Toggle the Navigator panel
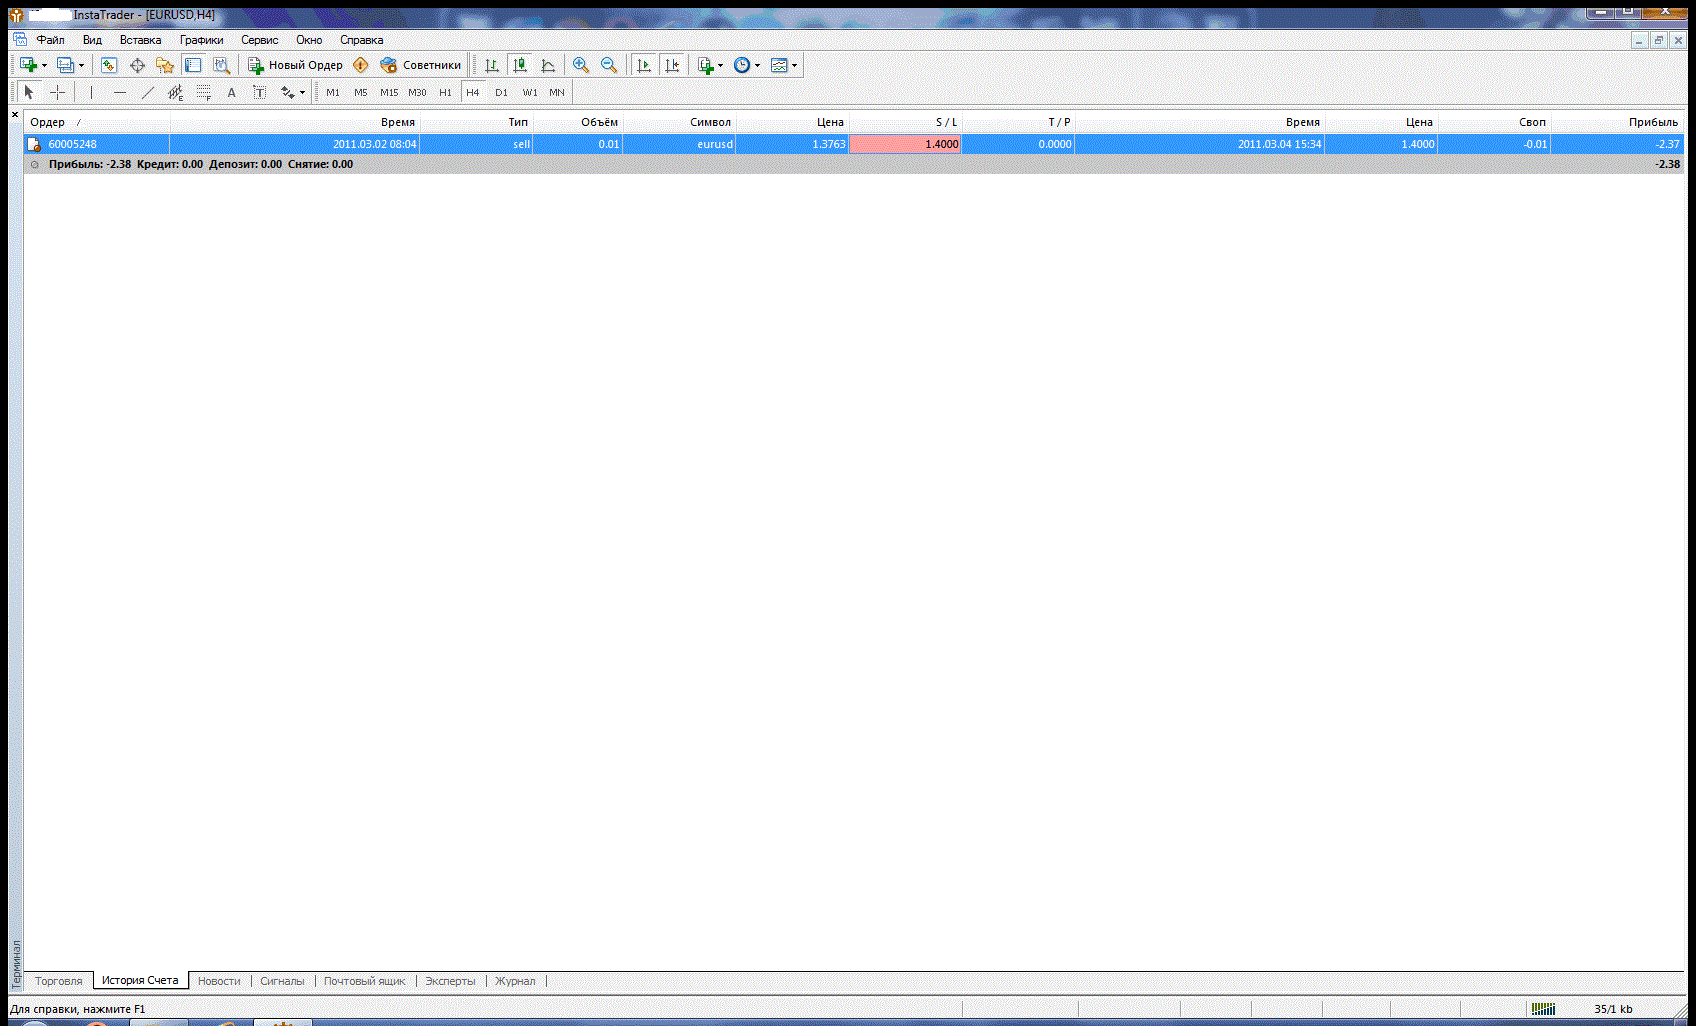Screen dimensions: 1696x1026 click(165, 65)
